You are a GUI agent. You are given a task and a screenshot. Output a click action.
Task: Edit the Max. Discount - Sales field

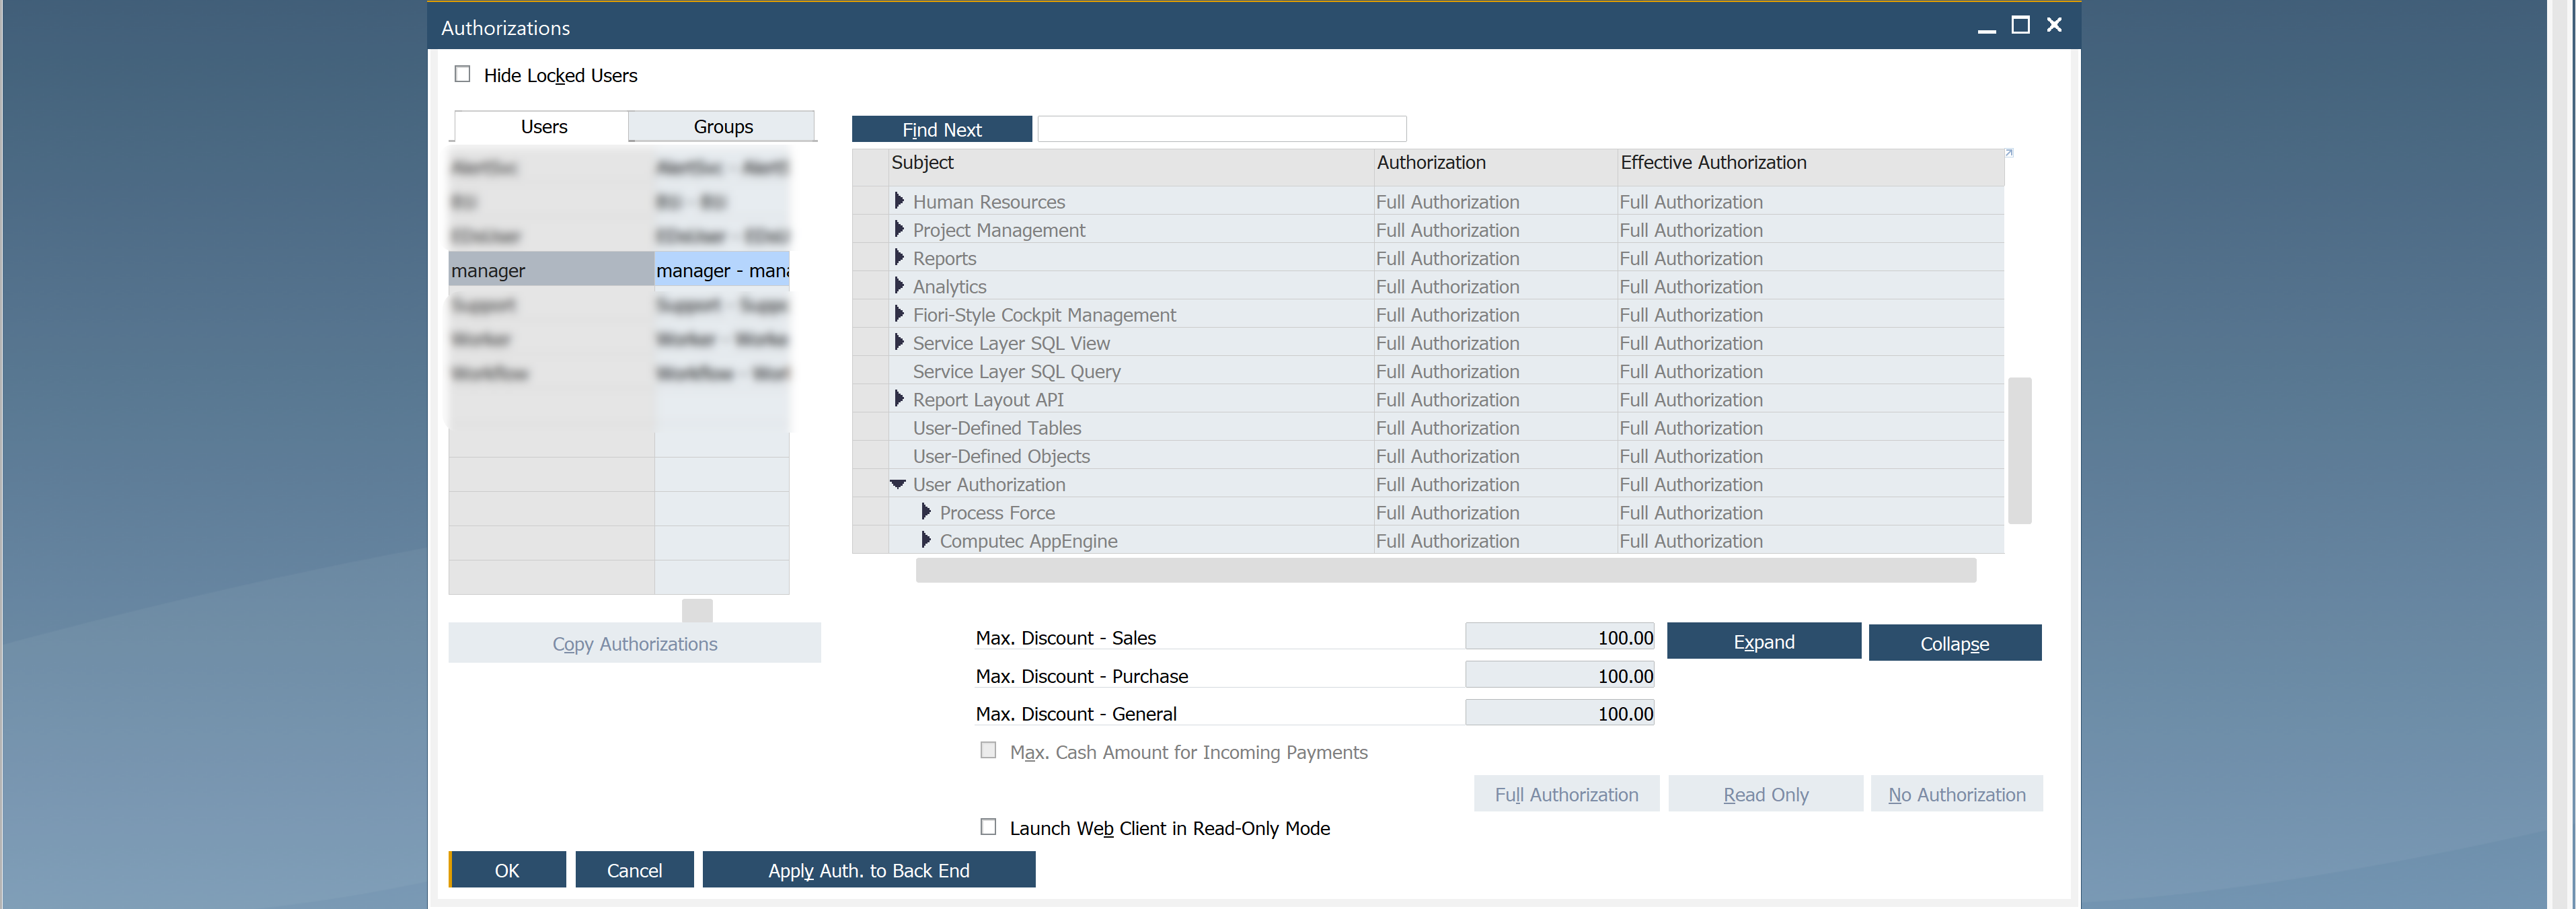click(1559, 637)
